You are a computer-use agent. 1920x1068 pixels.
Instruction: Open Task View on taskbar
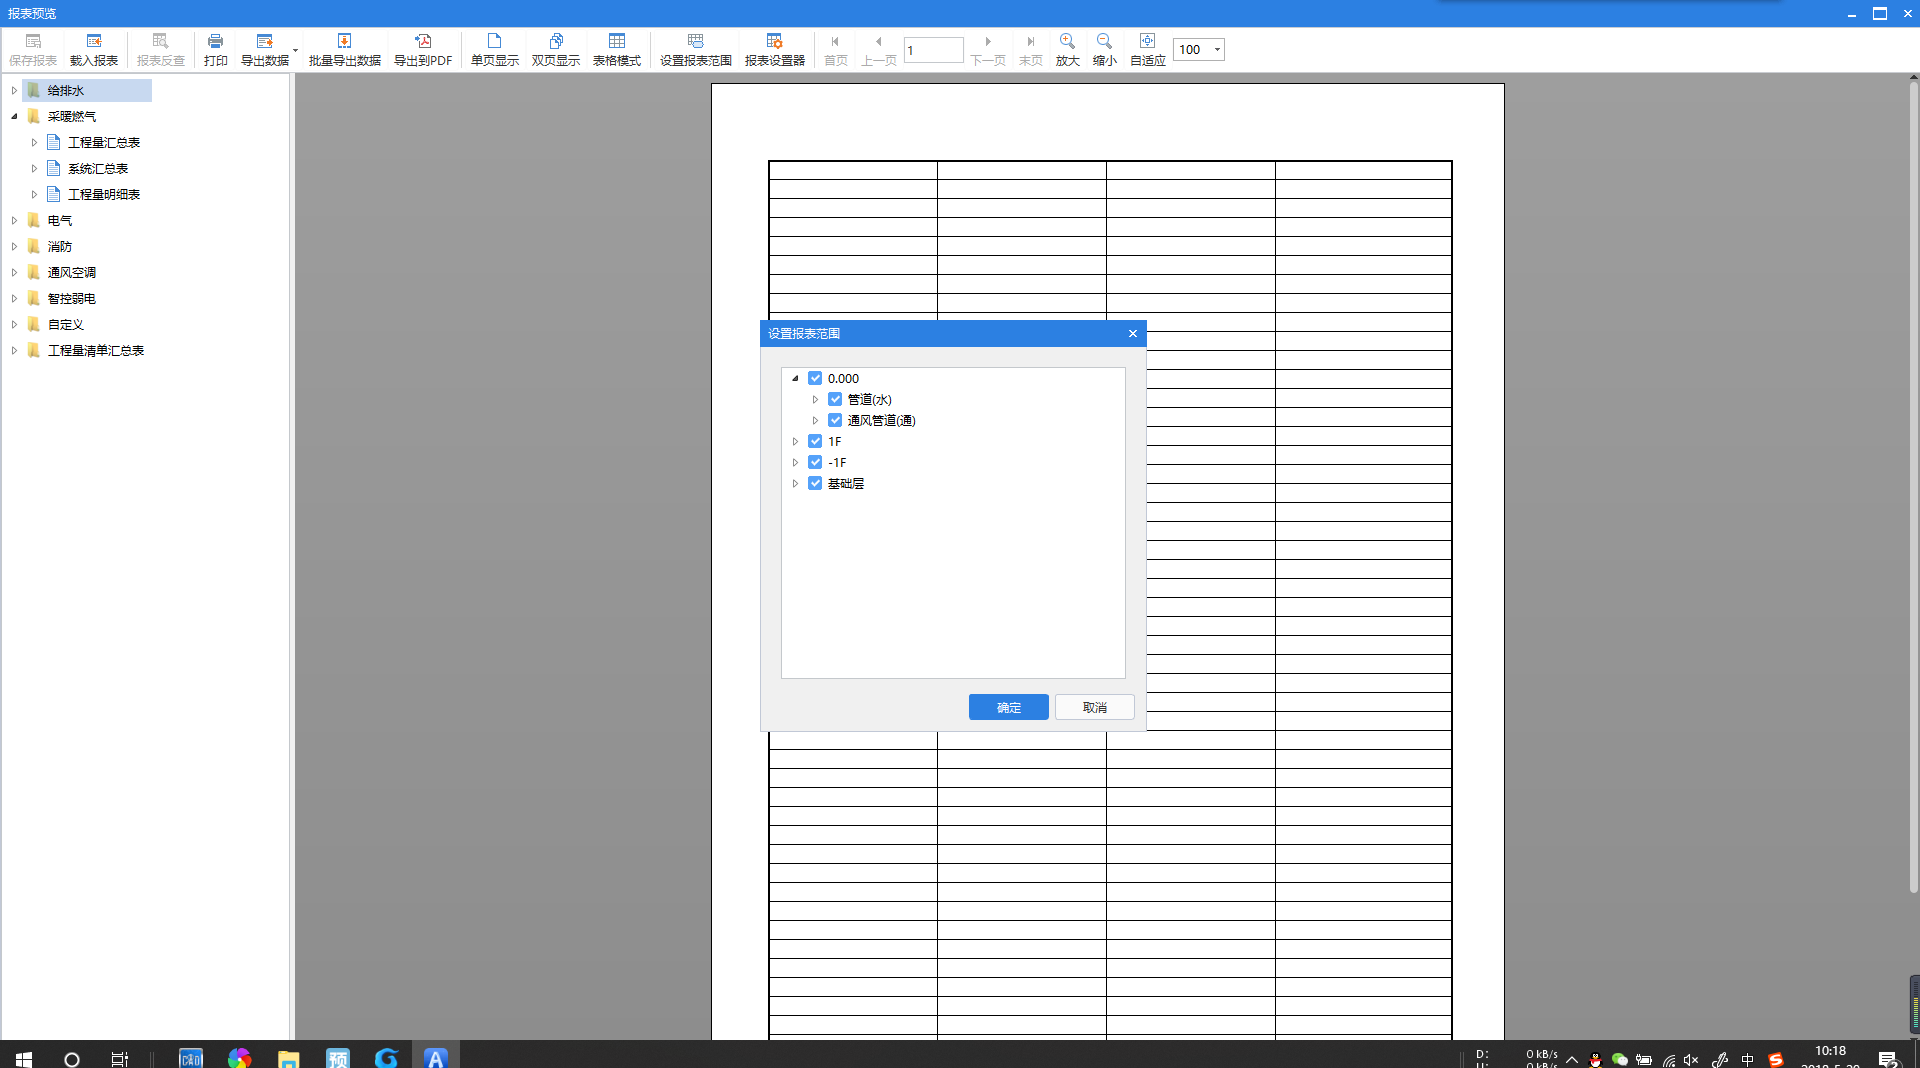(120, 1058)
